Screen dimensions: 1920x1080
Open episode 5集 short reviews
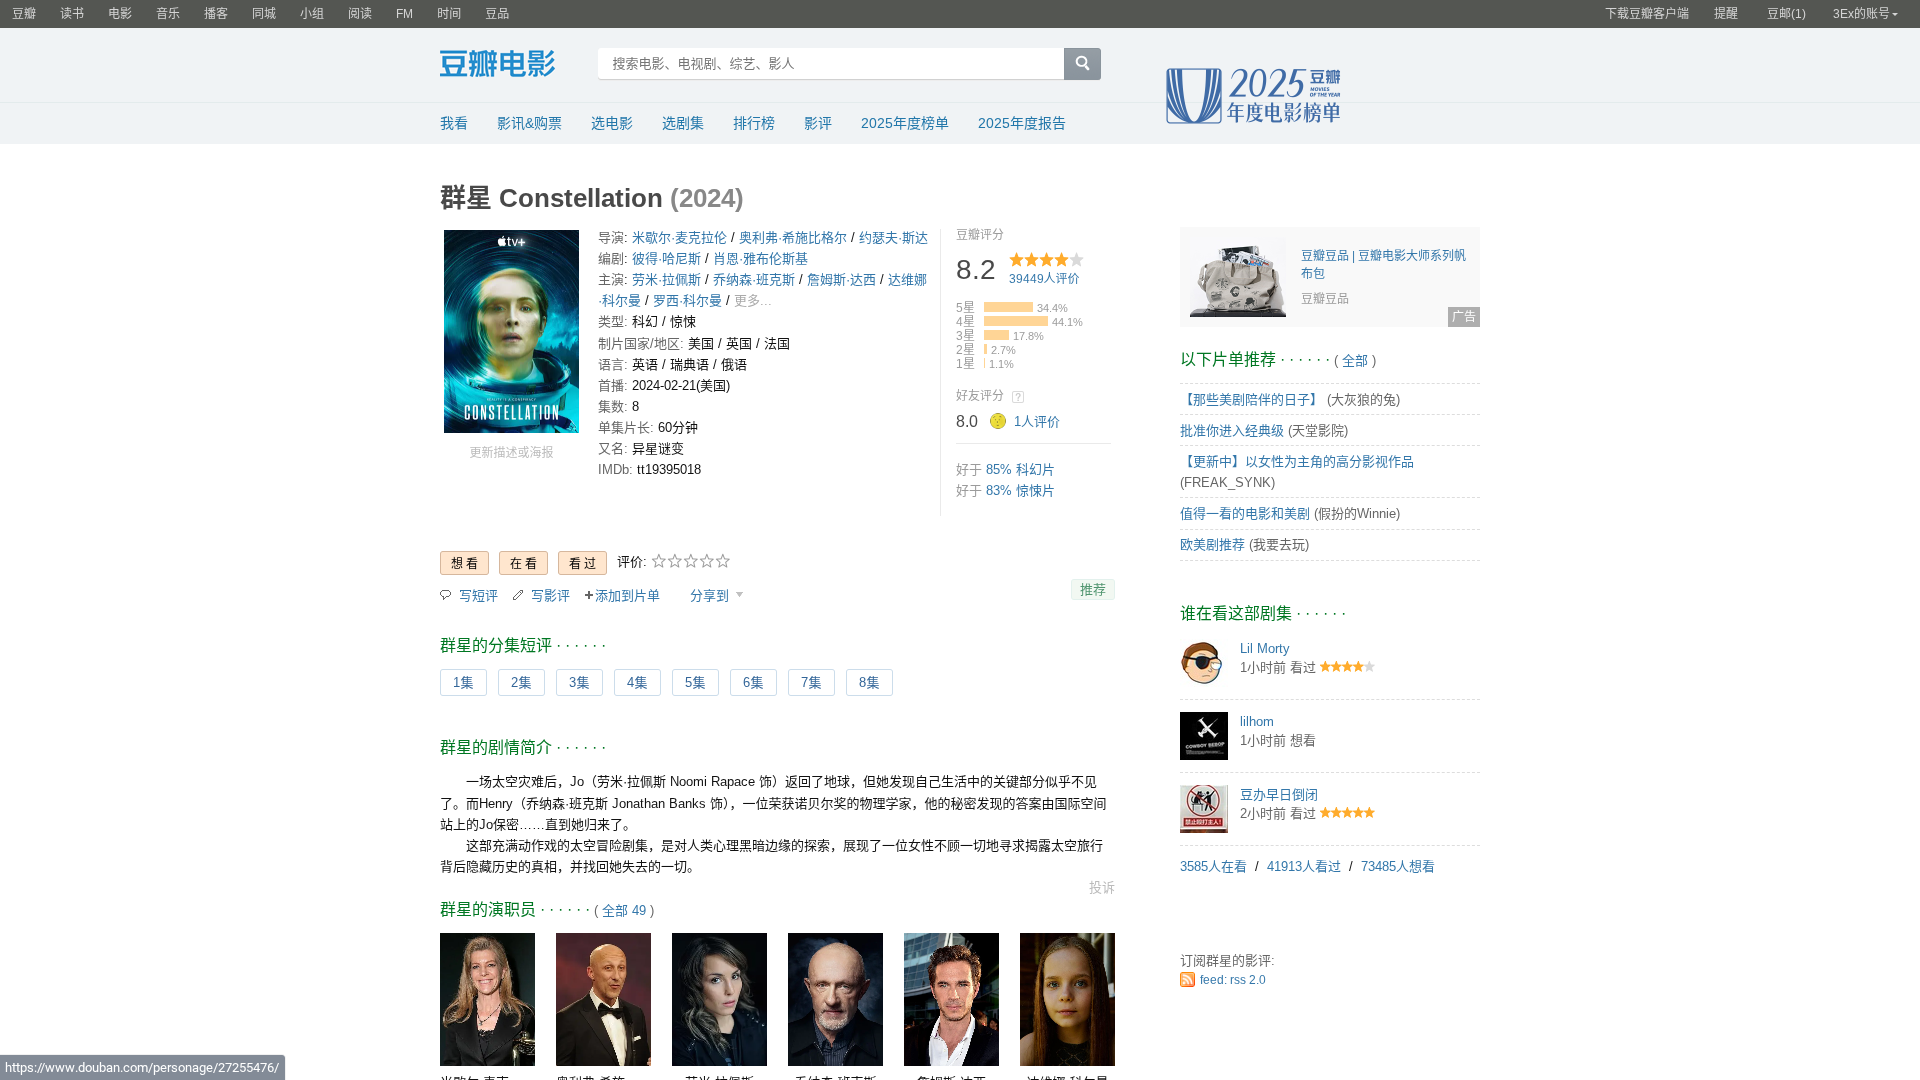(695, 683)
